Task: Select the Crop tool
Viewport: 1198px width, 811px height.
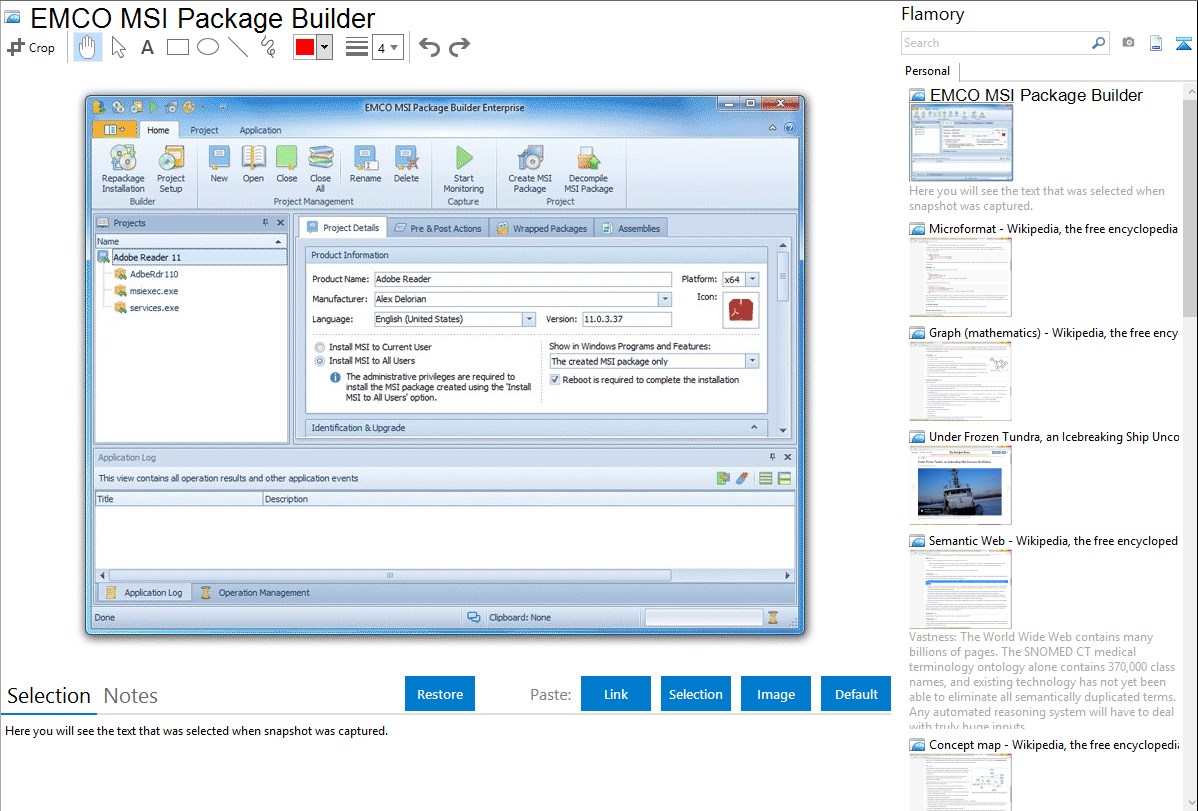Action: point(31,47)
